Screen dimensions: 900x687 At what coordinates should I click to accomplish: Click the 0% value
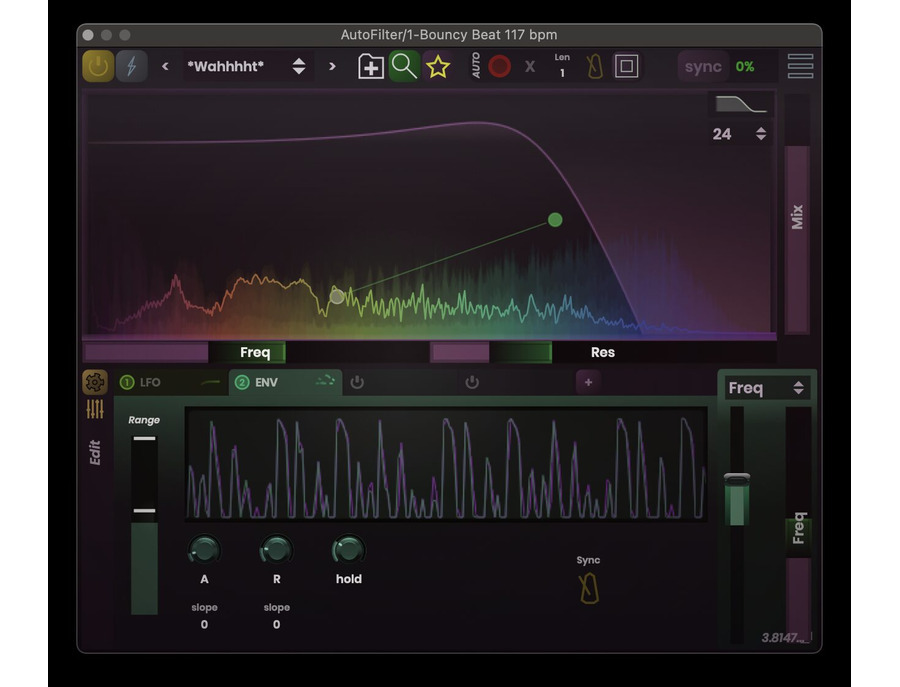[745, 67]
